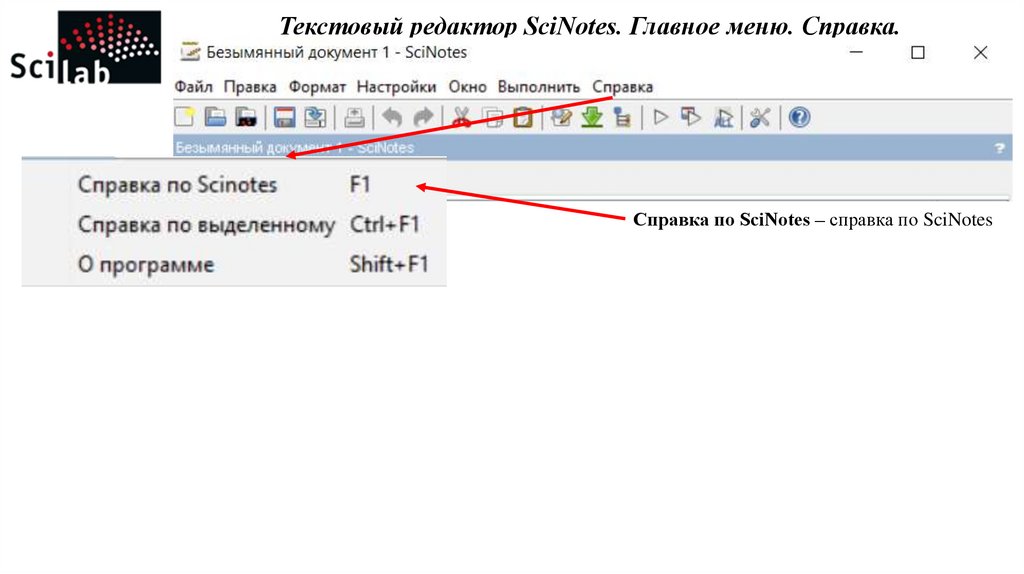Open the Окно menu
The image size is (1024, 574).
468,87
